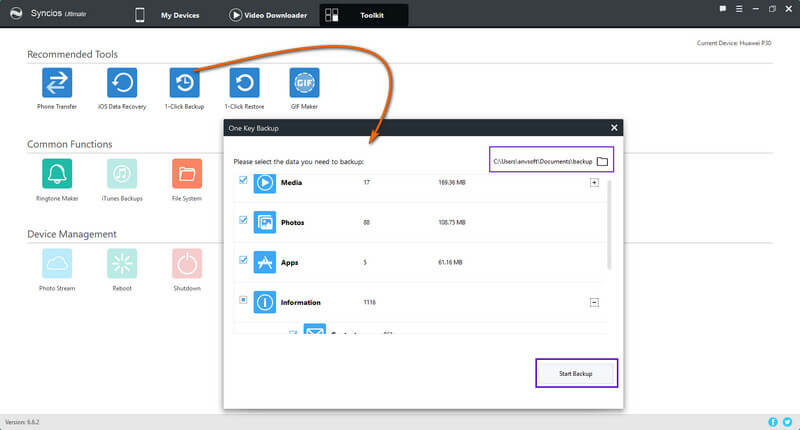Click the backup list scrollbar
The width and height of the screenshot is (800, 430).
[x=609, y=224]
